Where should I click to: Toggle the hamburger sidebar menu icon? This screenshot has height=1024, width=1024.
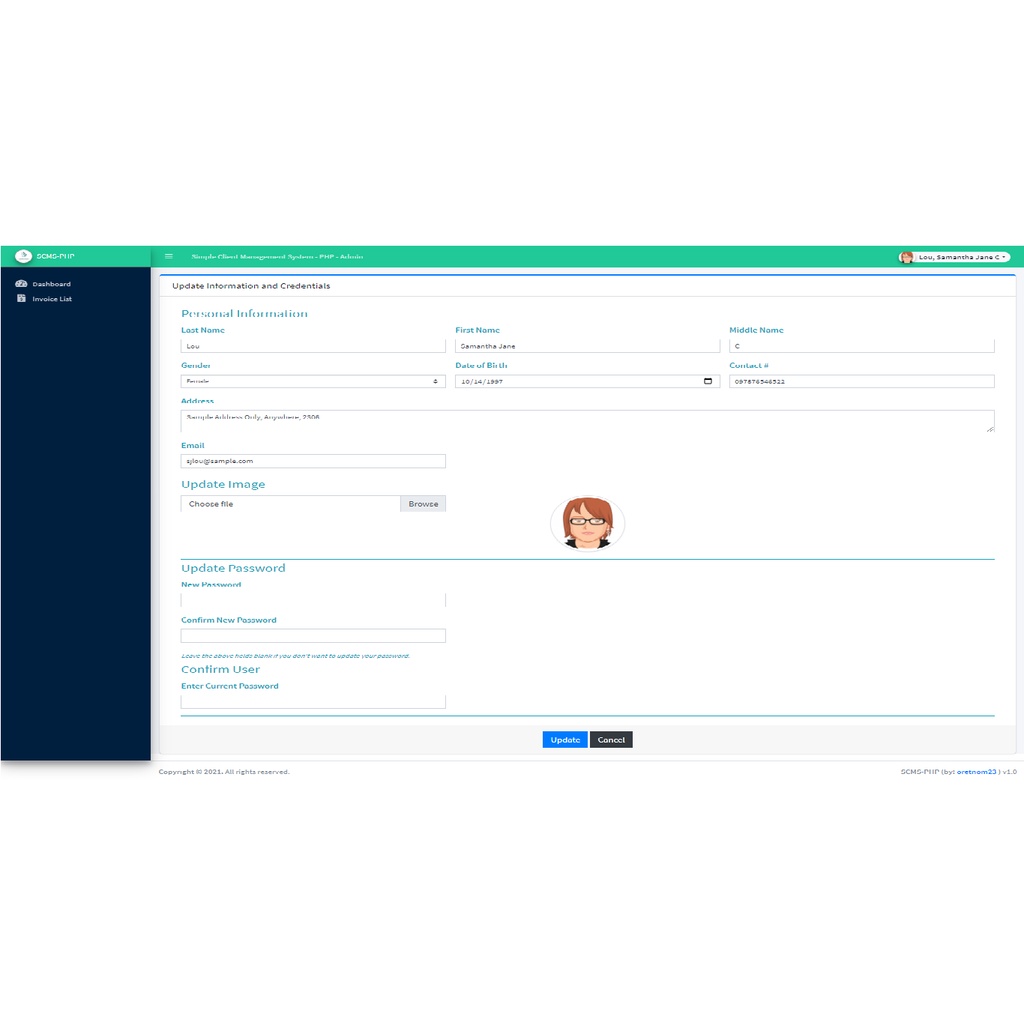click(169, 257)
